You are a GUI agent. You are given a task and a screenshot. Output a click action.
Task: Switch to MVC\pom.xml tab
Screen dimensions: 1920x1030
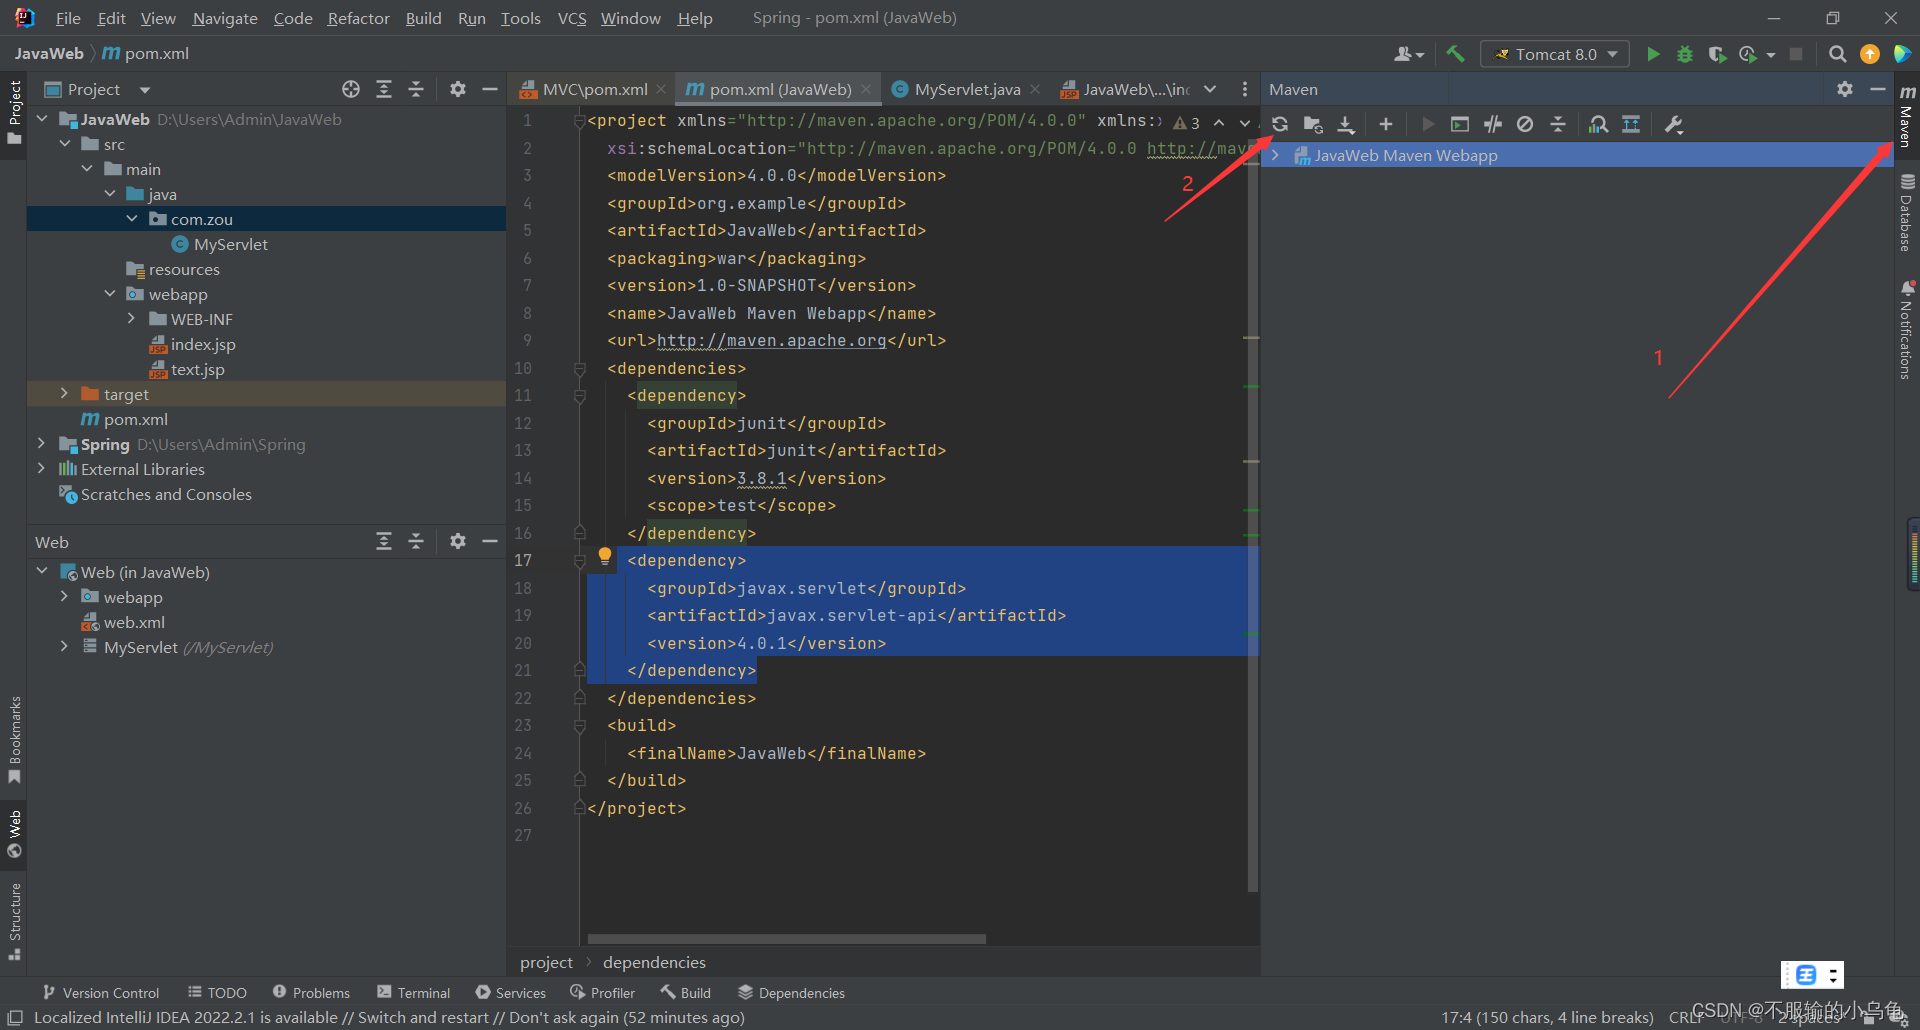[x=594, y=89]
